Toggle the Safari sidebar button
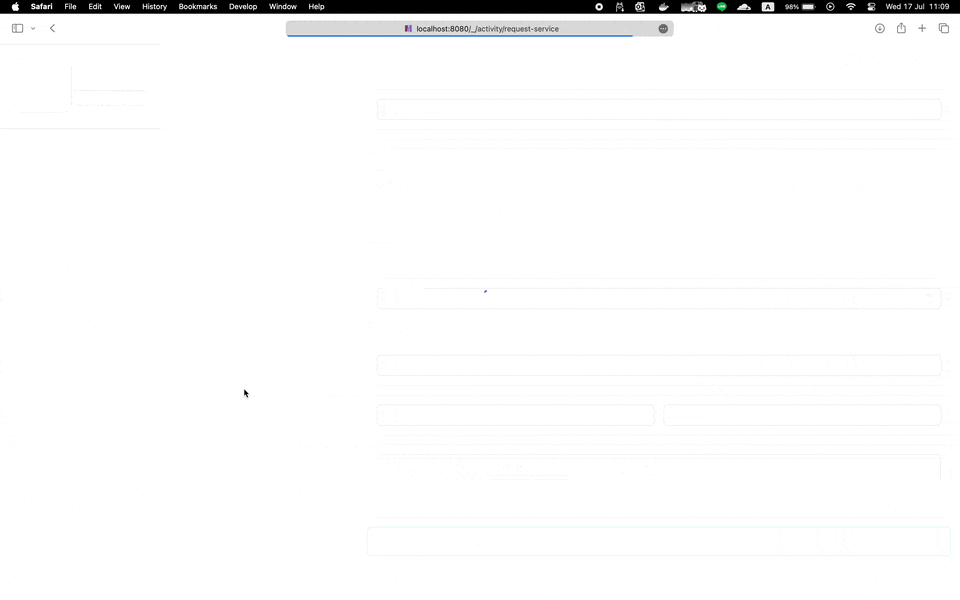960x600 pixels. pyautogui.click(x=17, y=28)
